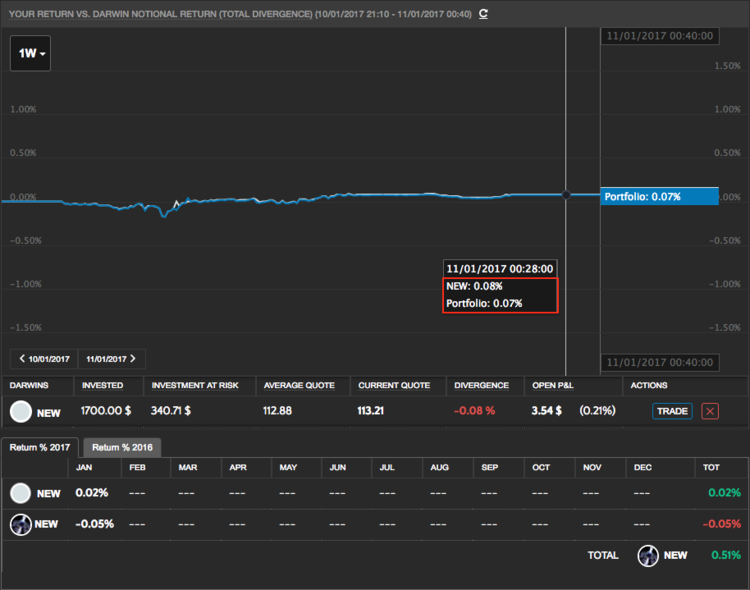Go to next date 11/01/2017
This screenshot has width=750, height=590.
pyautogui.click(x=111, y=359)
